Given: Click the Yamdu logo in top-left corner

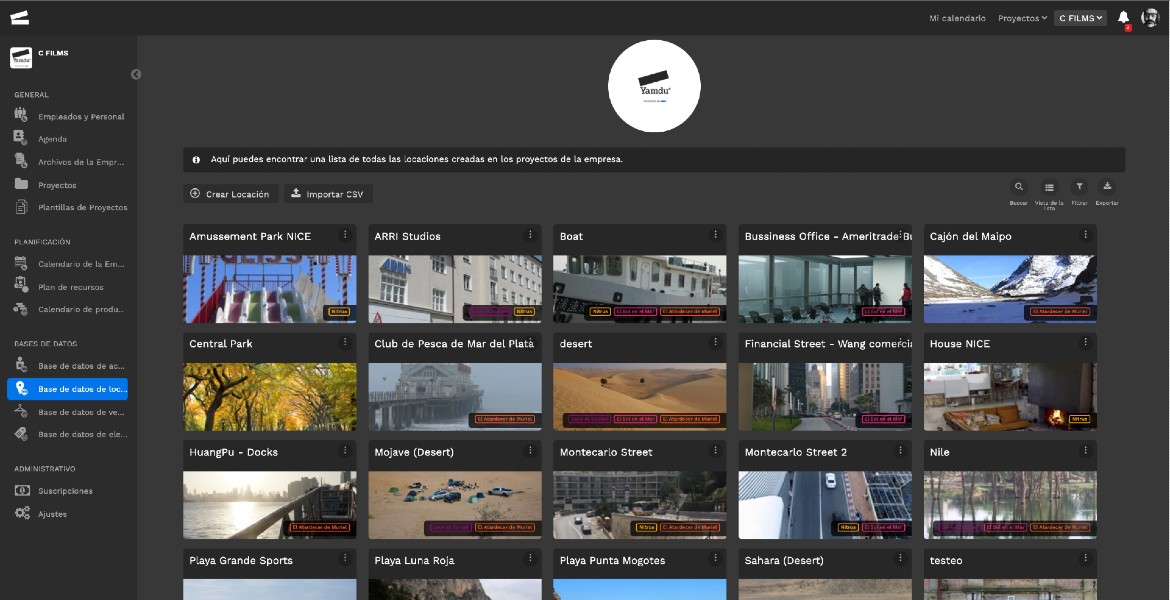Looking at the screenshot, I should (19, 17).
